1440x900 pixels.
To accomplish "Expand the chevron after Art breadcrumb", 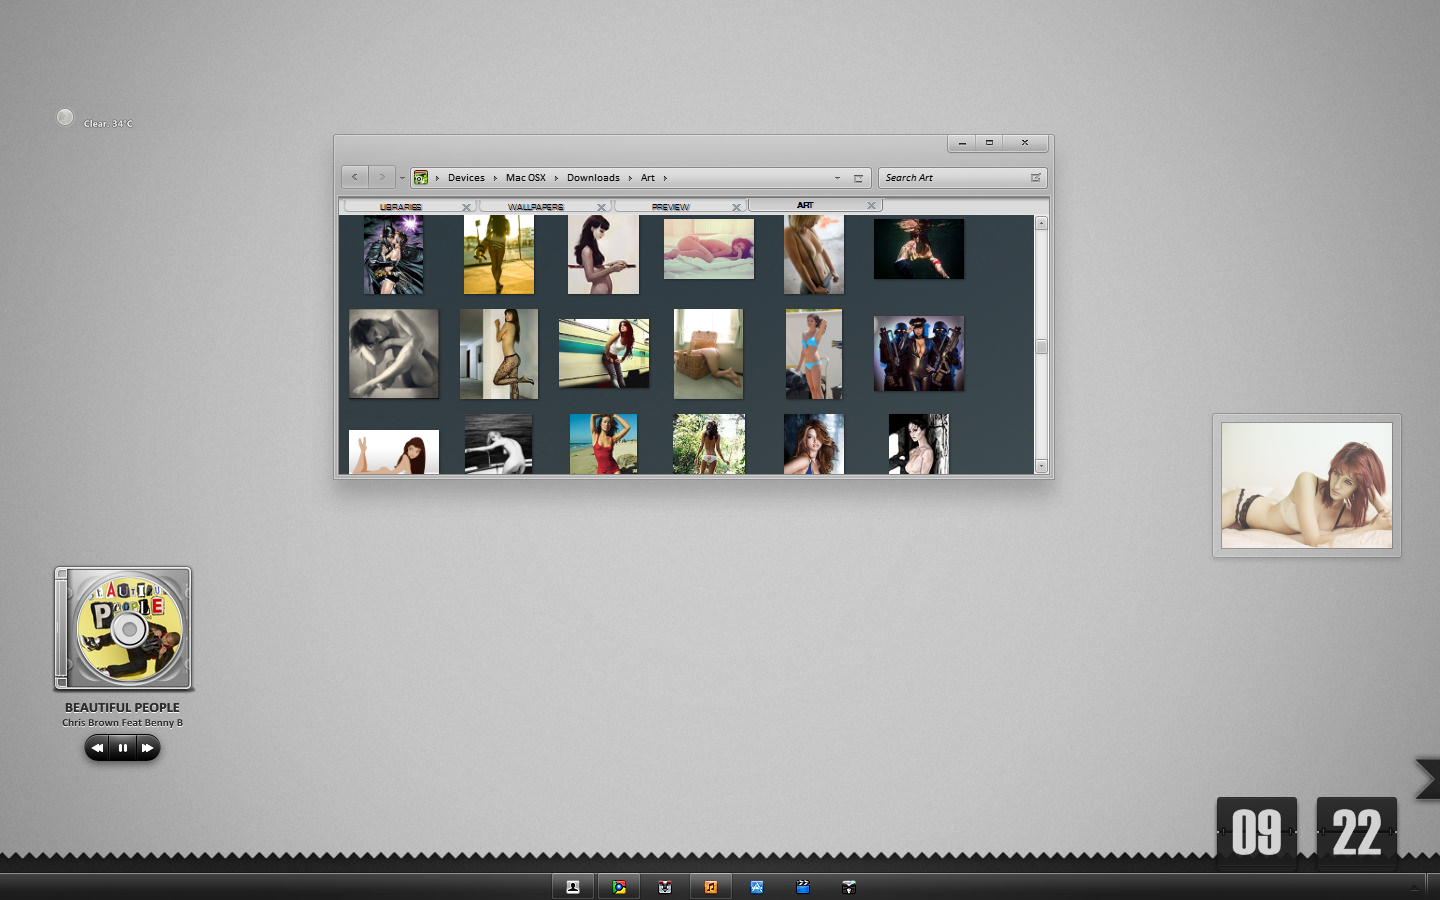I will [x=665, y=178].
